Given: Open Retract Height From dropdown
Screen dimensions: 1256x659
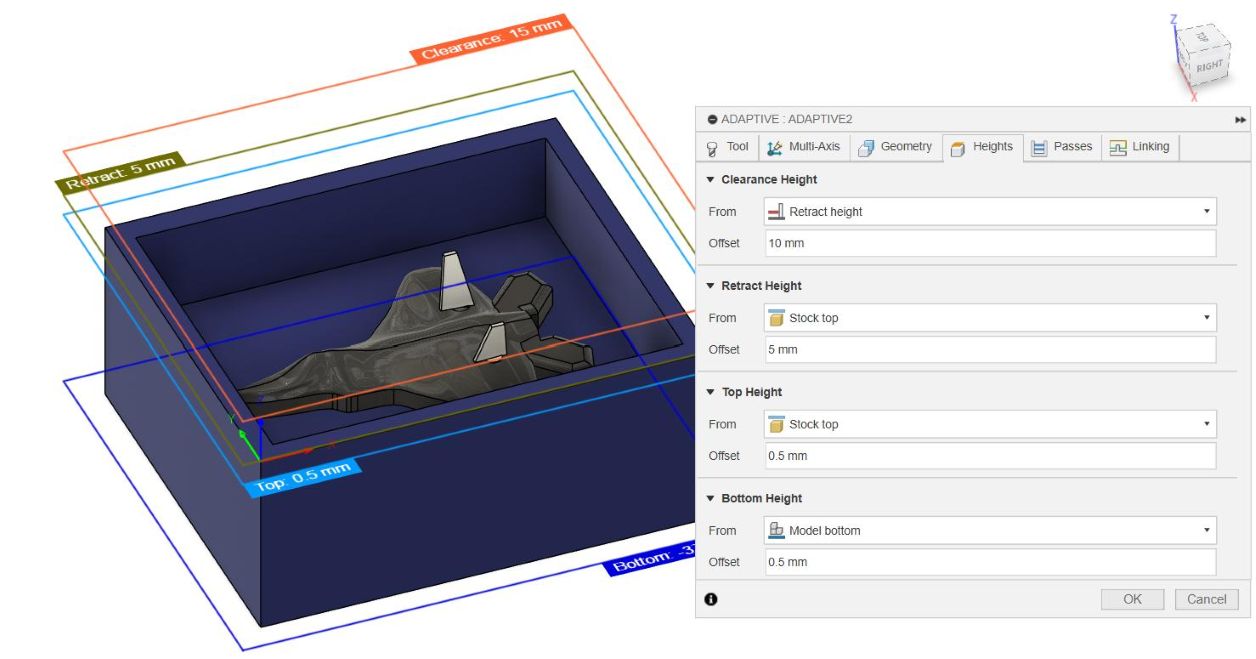Looking at the screenshot, I should click(990, 318).
